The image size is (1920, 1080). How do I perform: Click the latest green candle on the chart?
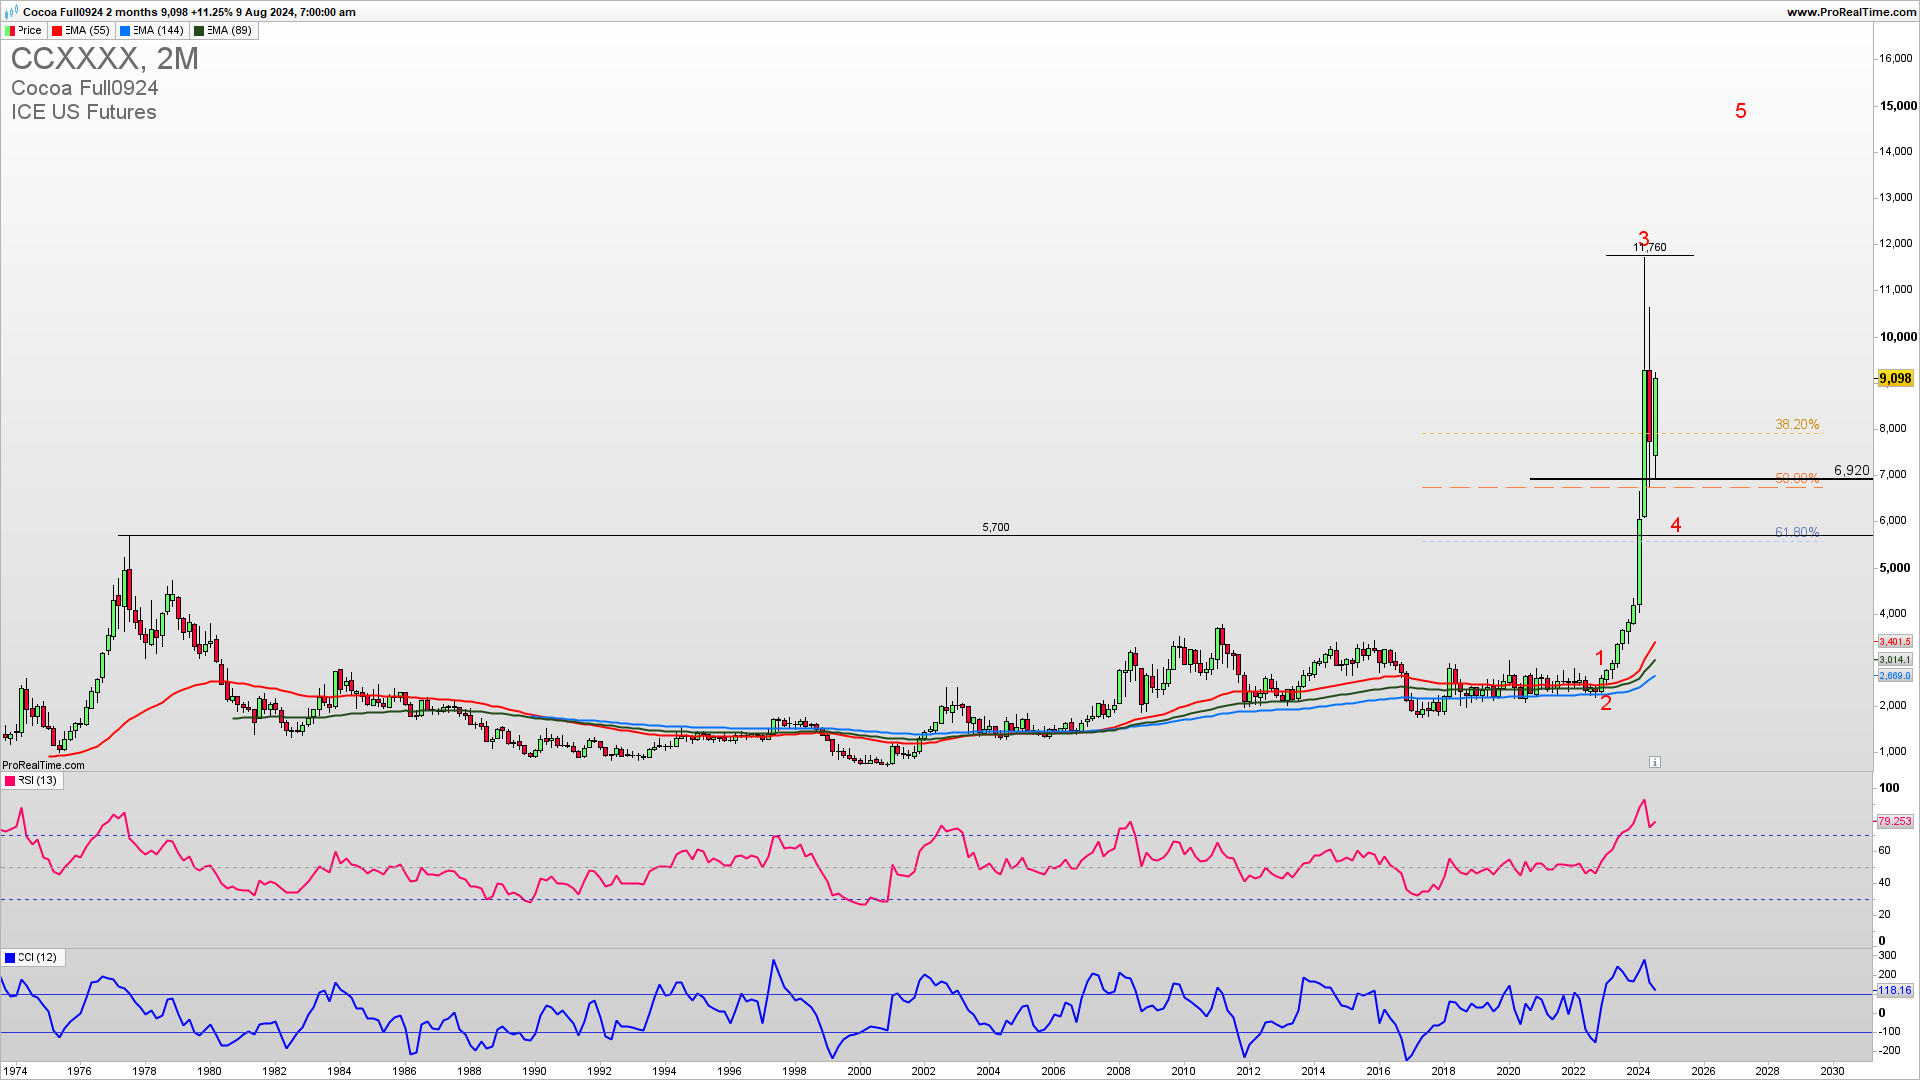click(1656, 415)
